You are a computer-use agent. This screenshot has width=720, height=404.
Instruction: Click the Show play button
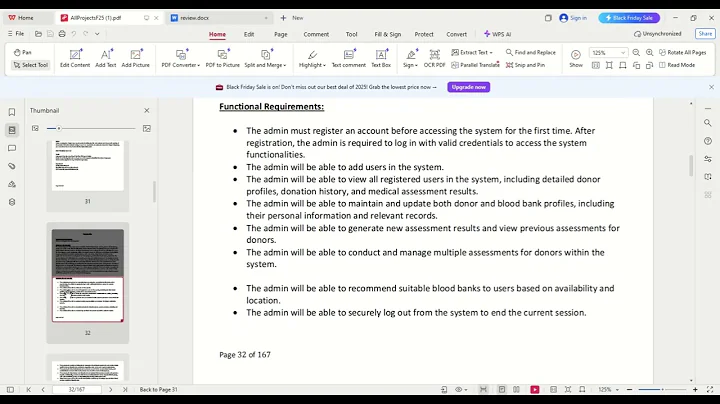click(x=576, y=58)
